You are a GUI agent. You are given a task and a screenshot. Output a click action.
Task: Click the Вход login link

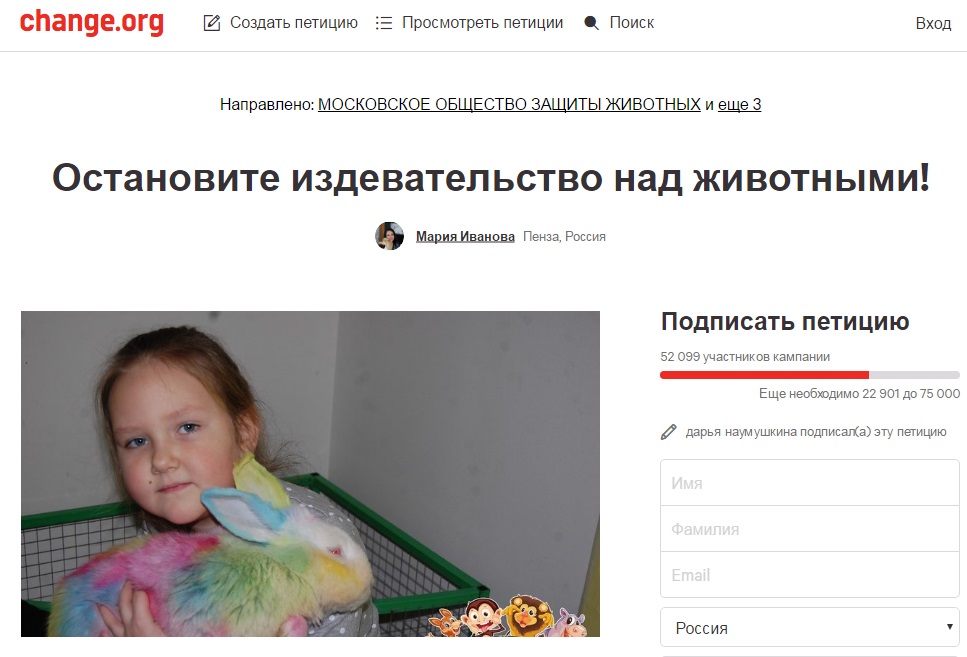click(933, 23)
